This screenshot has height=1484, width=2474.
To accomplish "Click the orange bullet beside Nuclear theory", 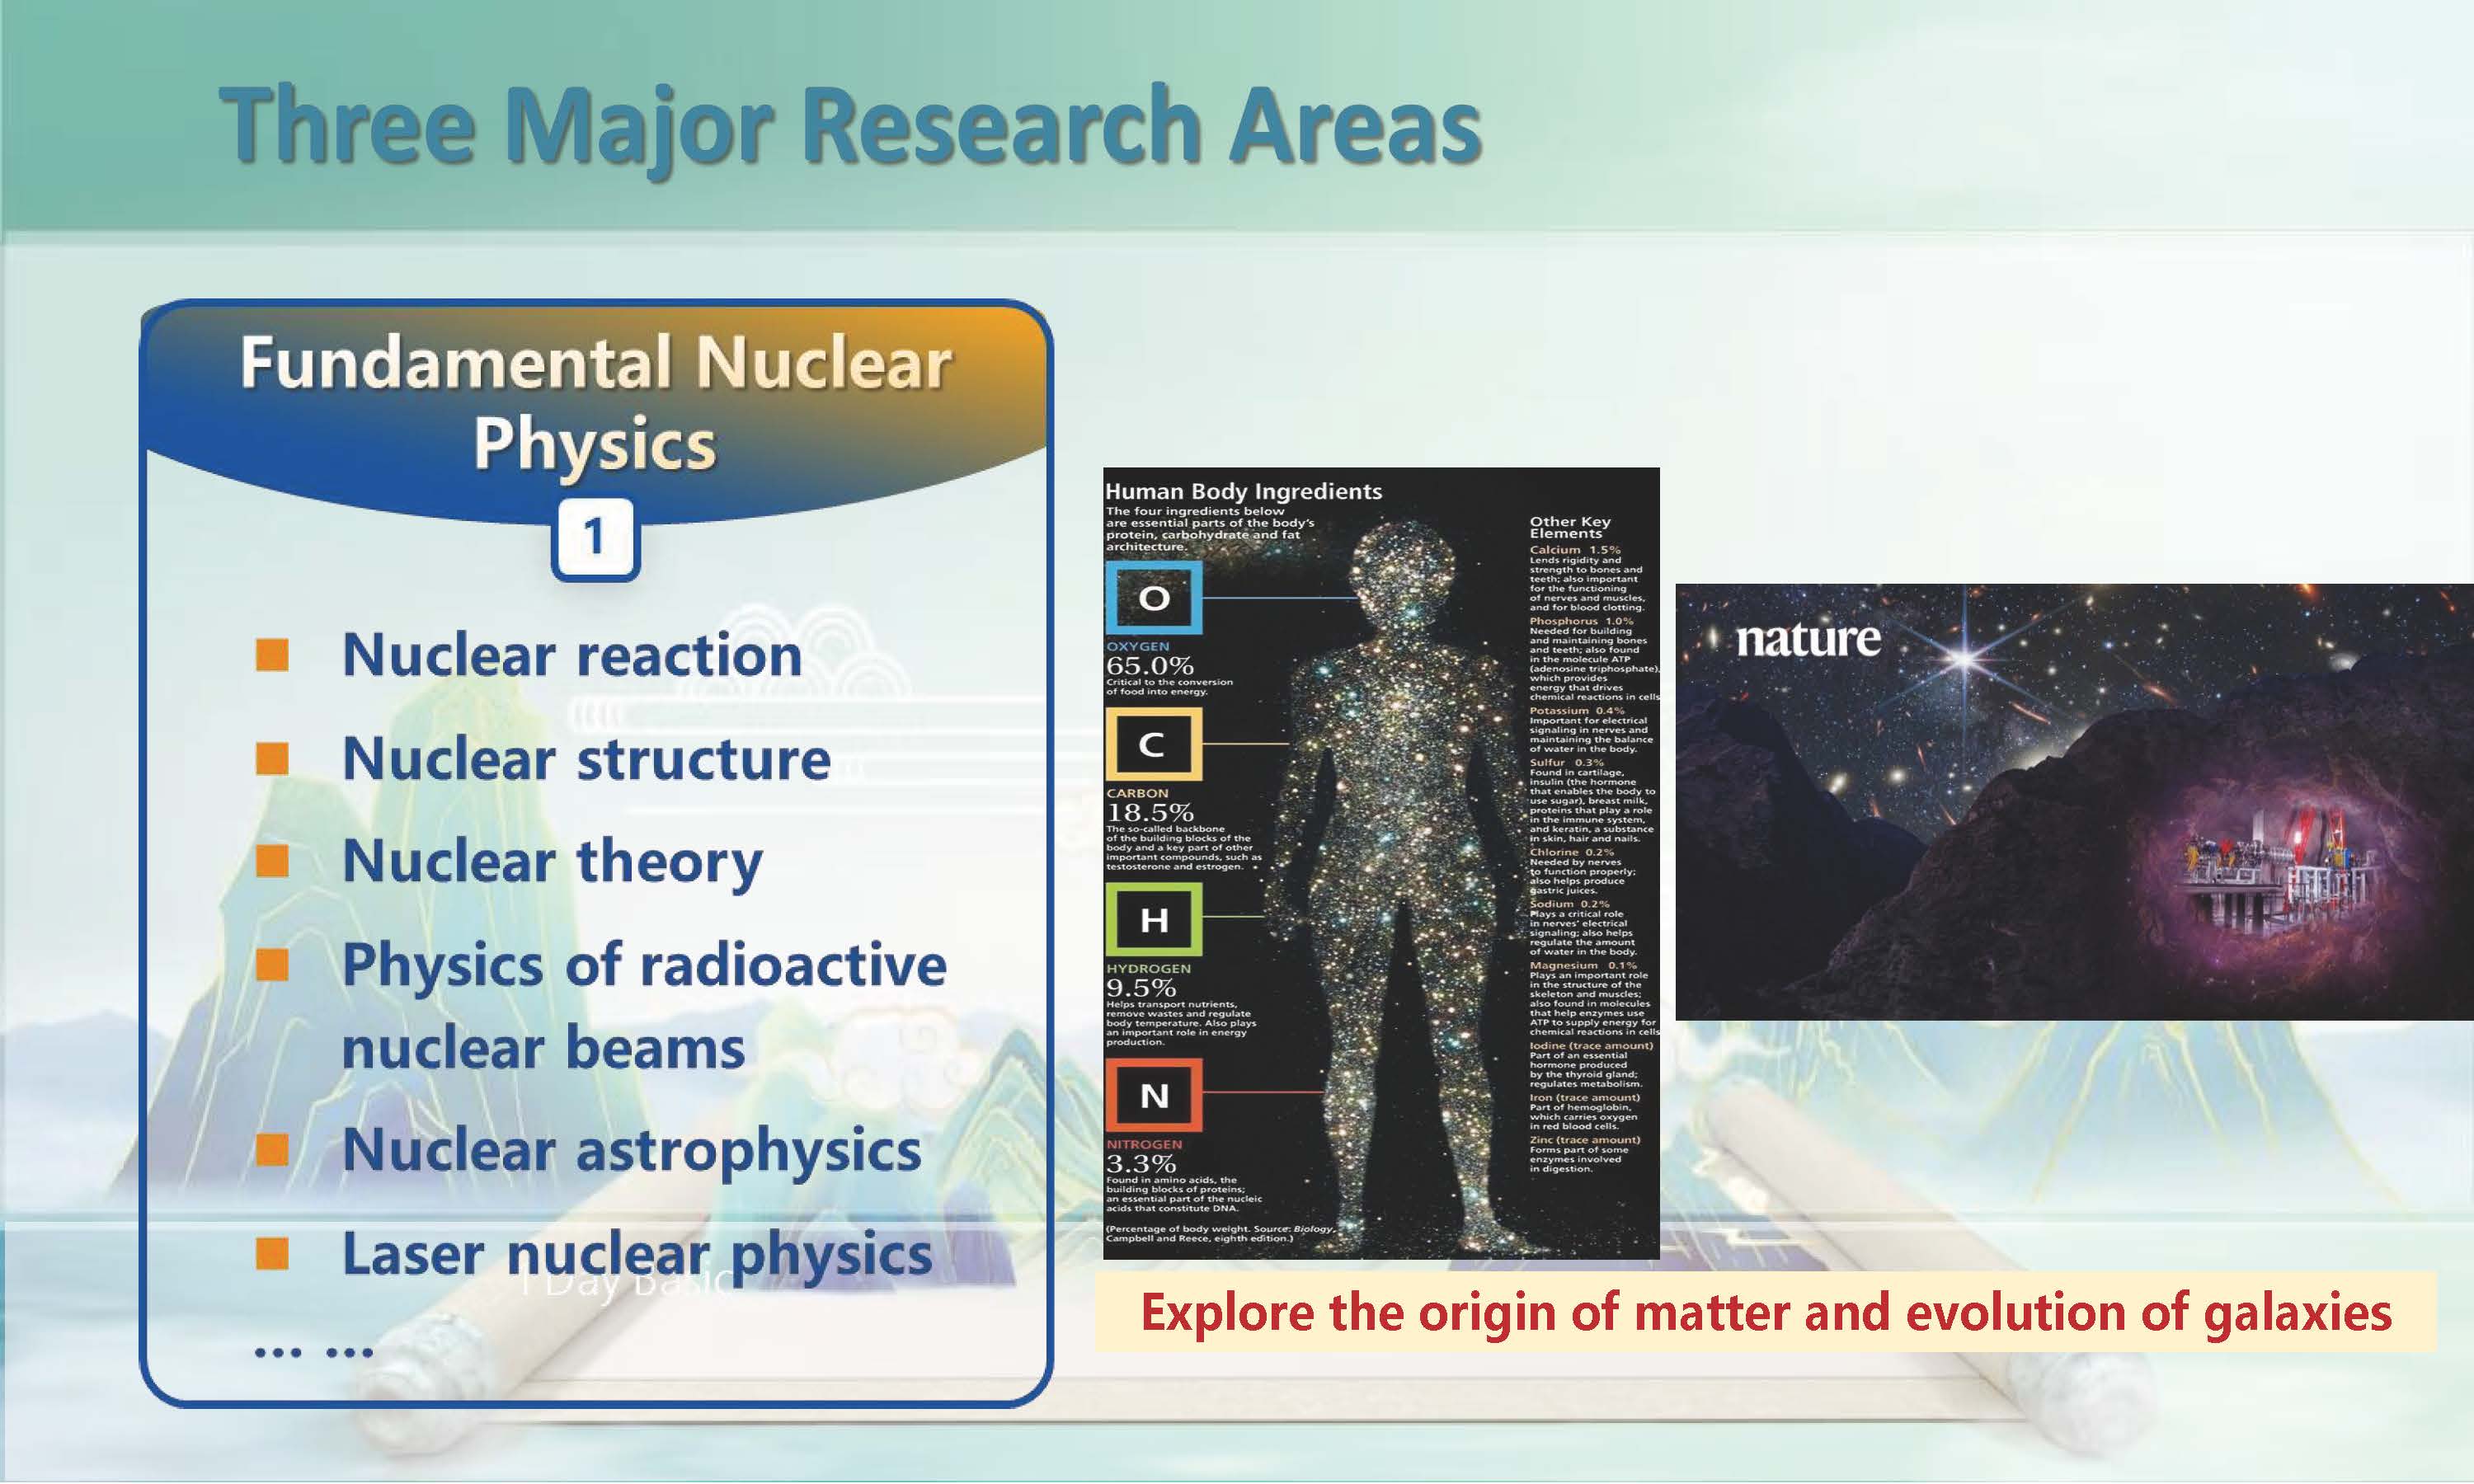I will pyautogui.click(x=272, y=861).
